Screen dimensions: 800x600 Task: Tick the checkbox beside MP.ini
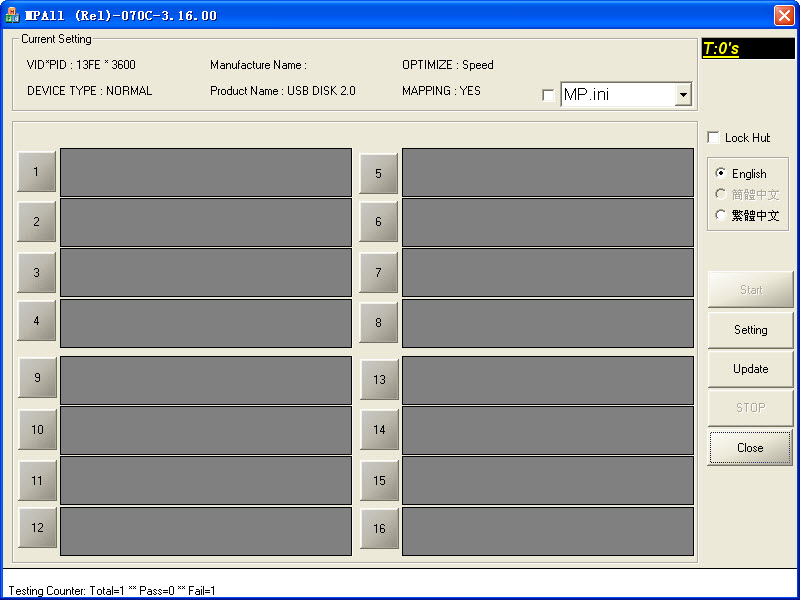pos(547,96)
